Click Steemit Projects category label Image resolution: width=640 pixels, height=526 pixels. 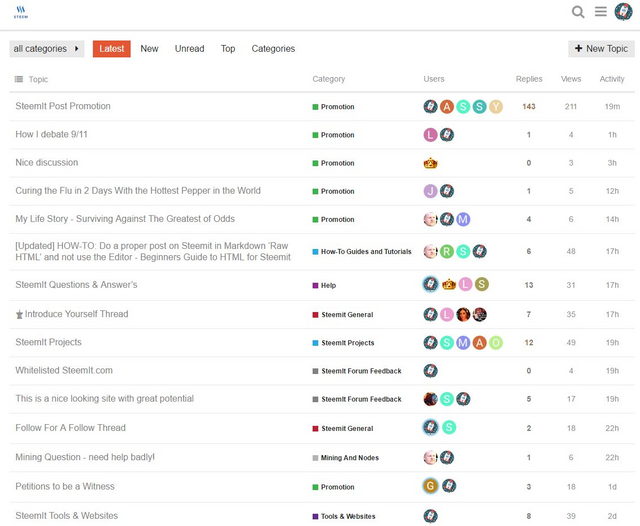click(343, 343)
